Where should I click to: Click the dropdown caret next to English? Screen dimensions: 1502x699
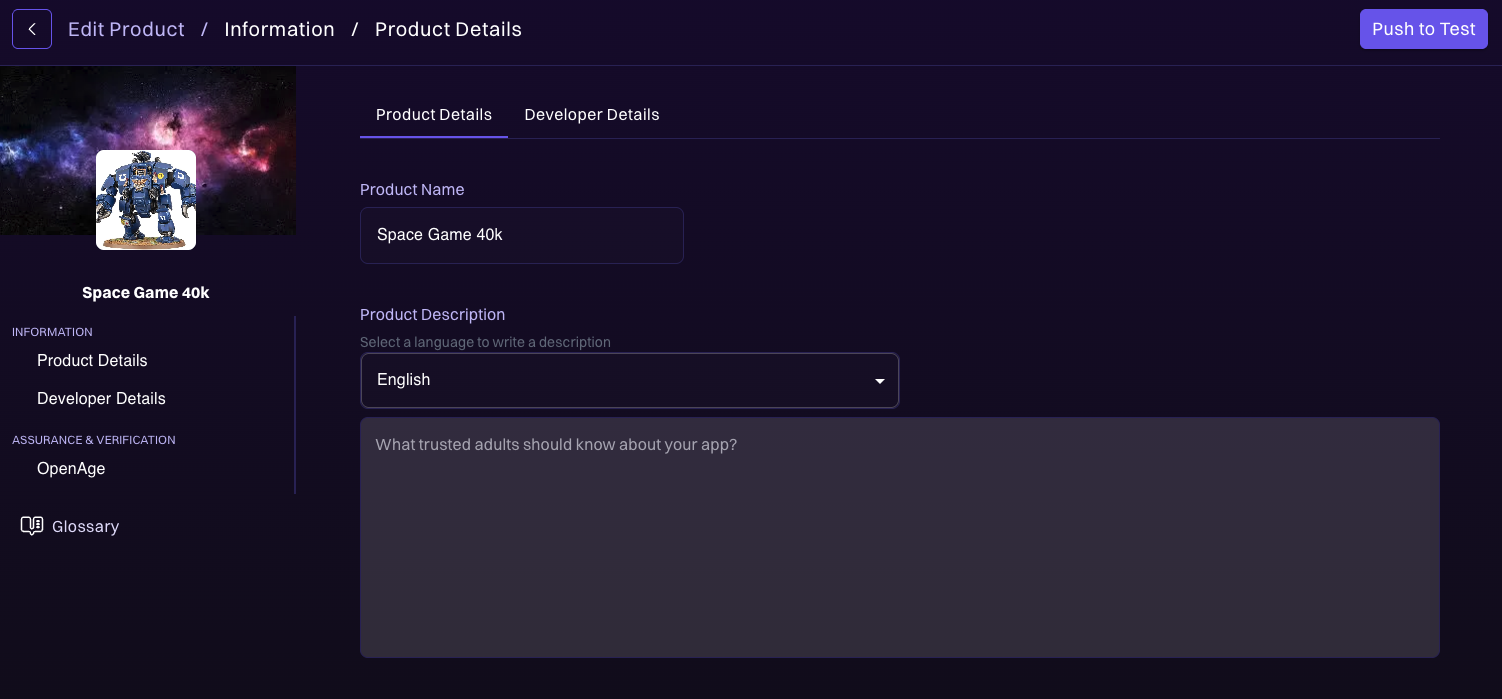tap(879, 381)
